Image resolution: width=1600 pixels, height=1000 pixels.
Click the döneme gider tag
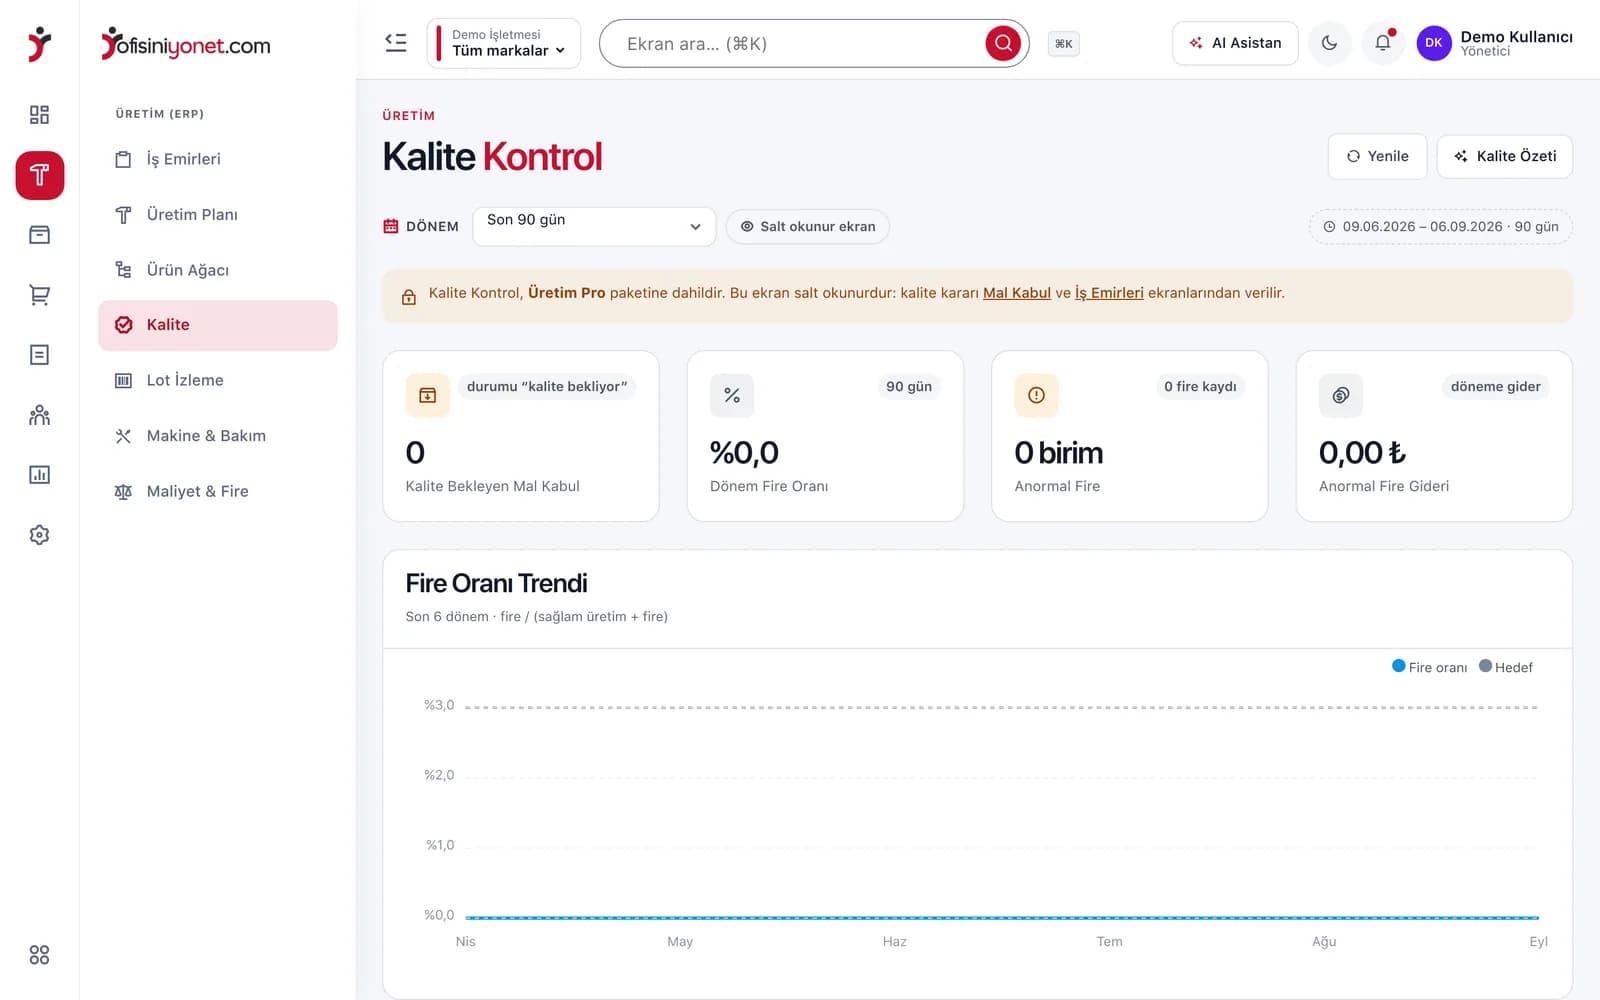pos(1495,387)
